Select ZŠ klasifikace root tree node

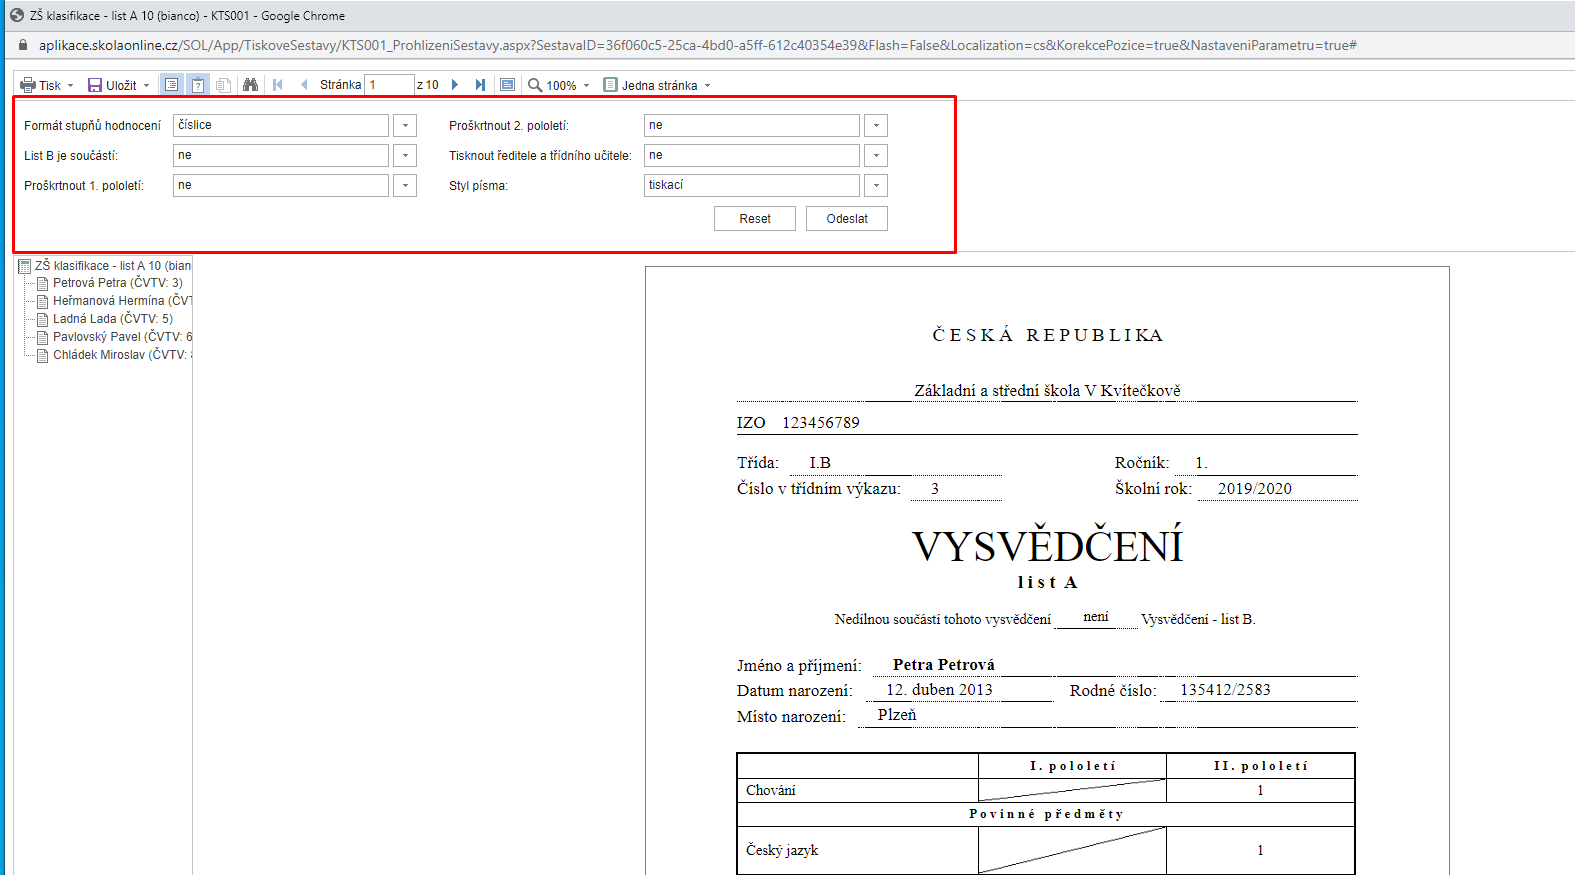point(112,266)
